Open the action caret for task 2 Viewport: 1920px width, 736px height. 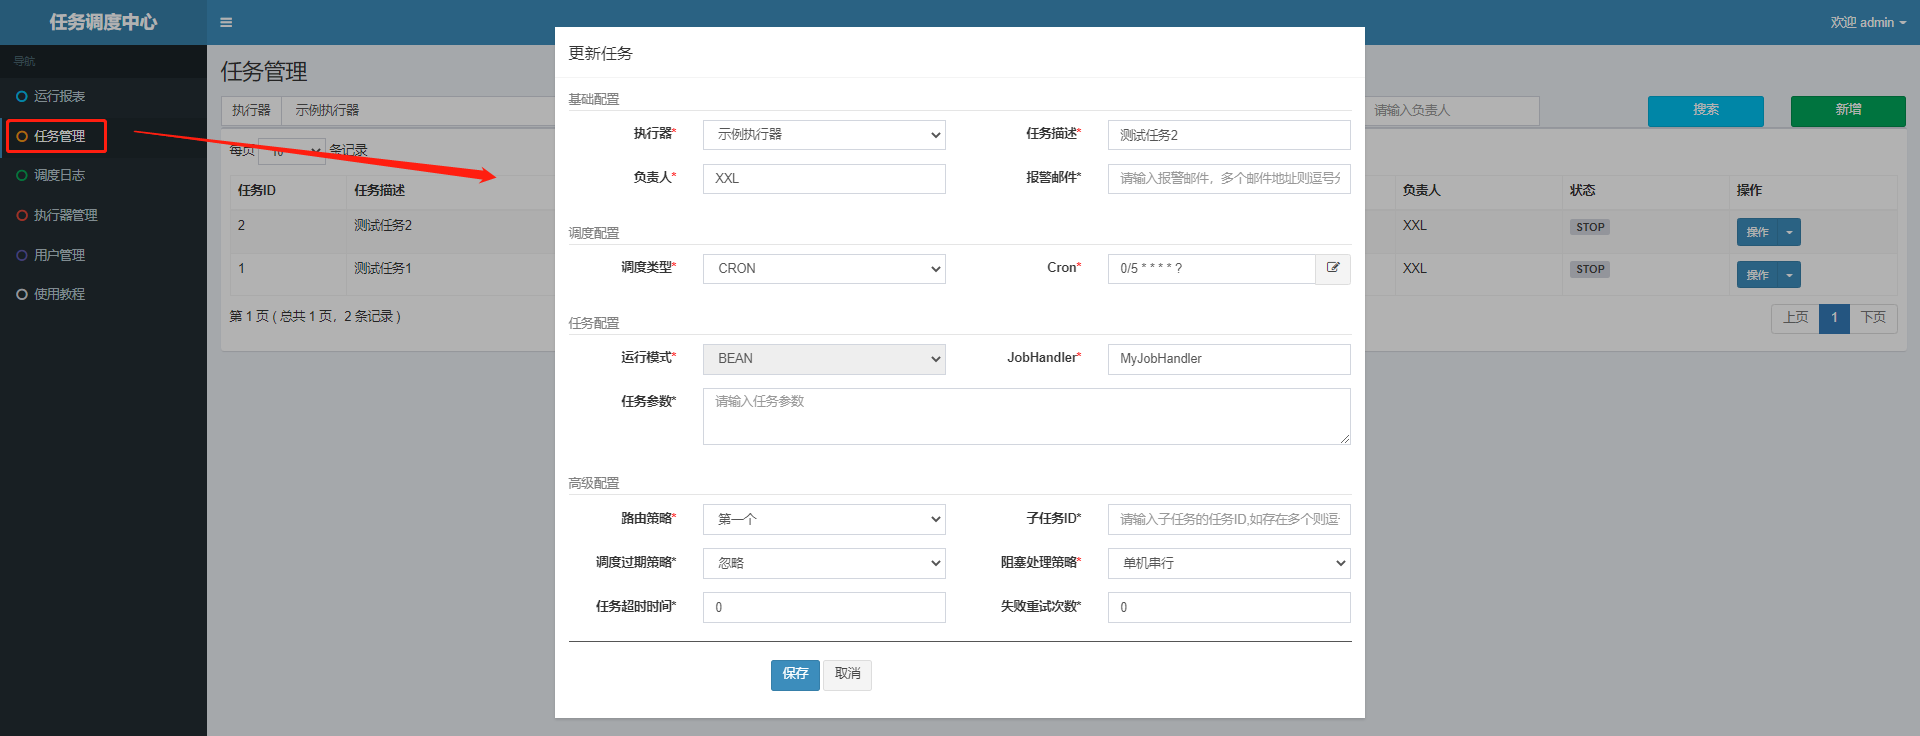click(1789, 232)
